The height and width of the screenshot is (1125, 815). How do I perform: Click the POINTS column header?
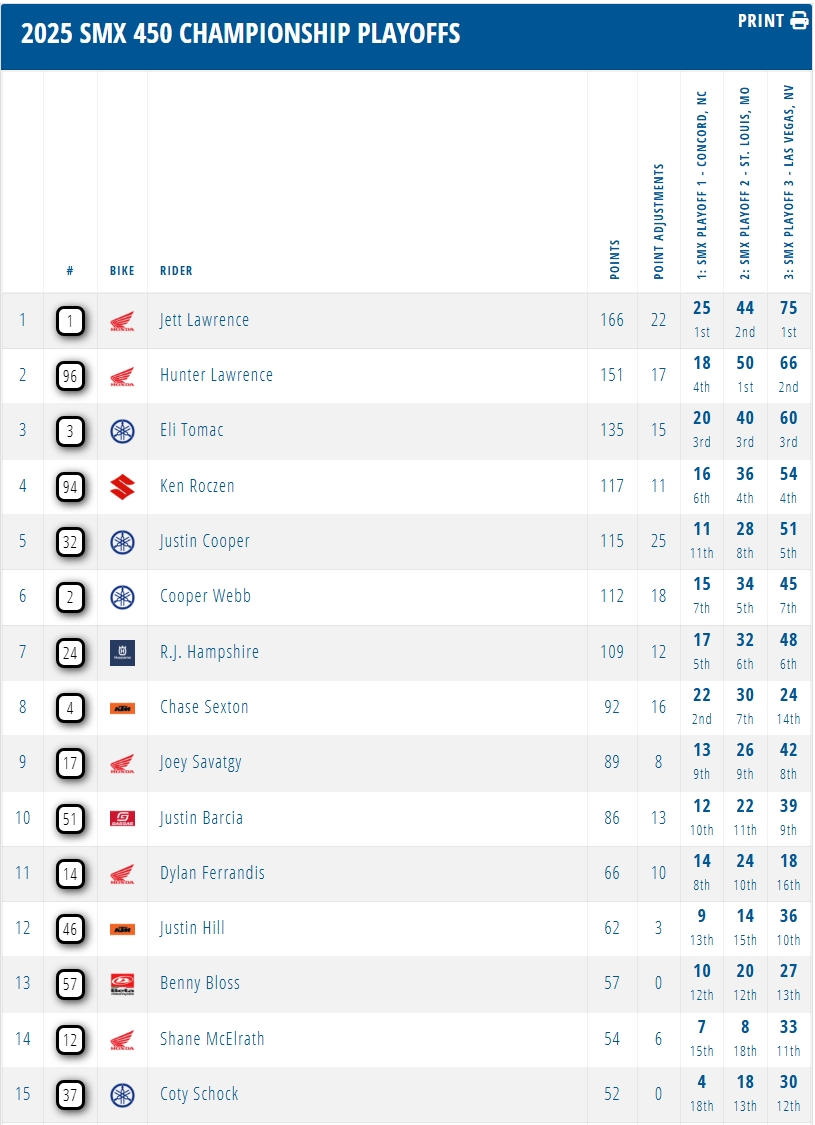[614, 260]
